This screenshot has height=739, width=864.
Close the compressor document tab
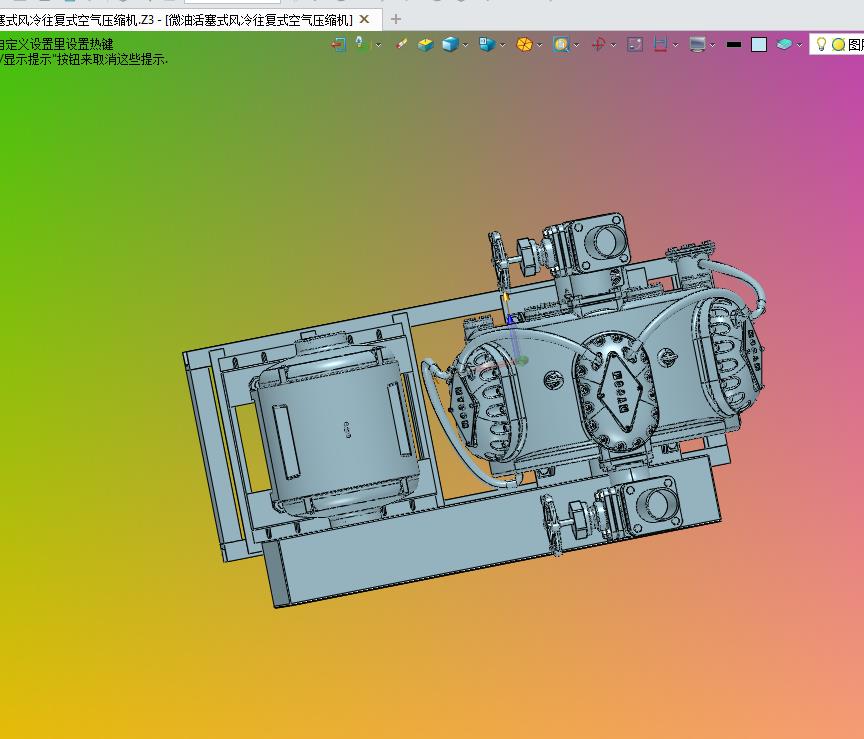[x=365, y=19]
